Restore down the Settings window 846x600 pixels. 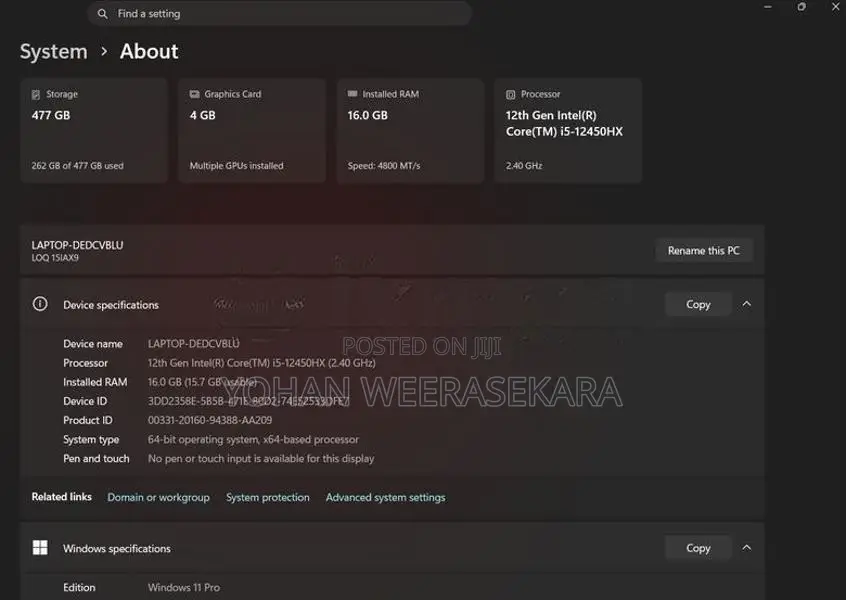coord(802,6)
